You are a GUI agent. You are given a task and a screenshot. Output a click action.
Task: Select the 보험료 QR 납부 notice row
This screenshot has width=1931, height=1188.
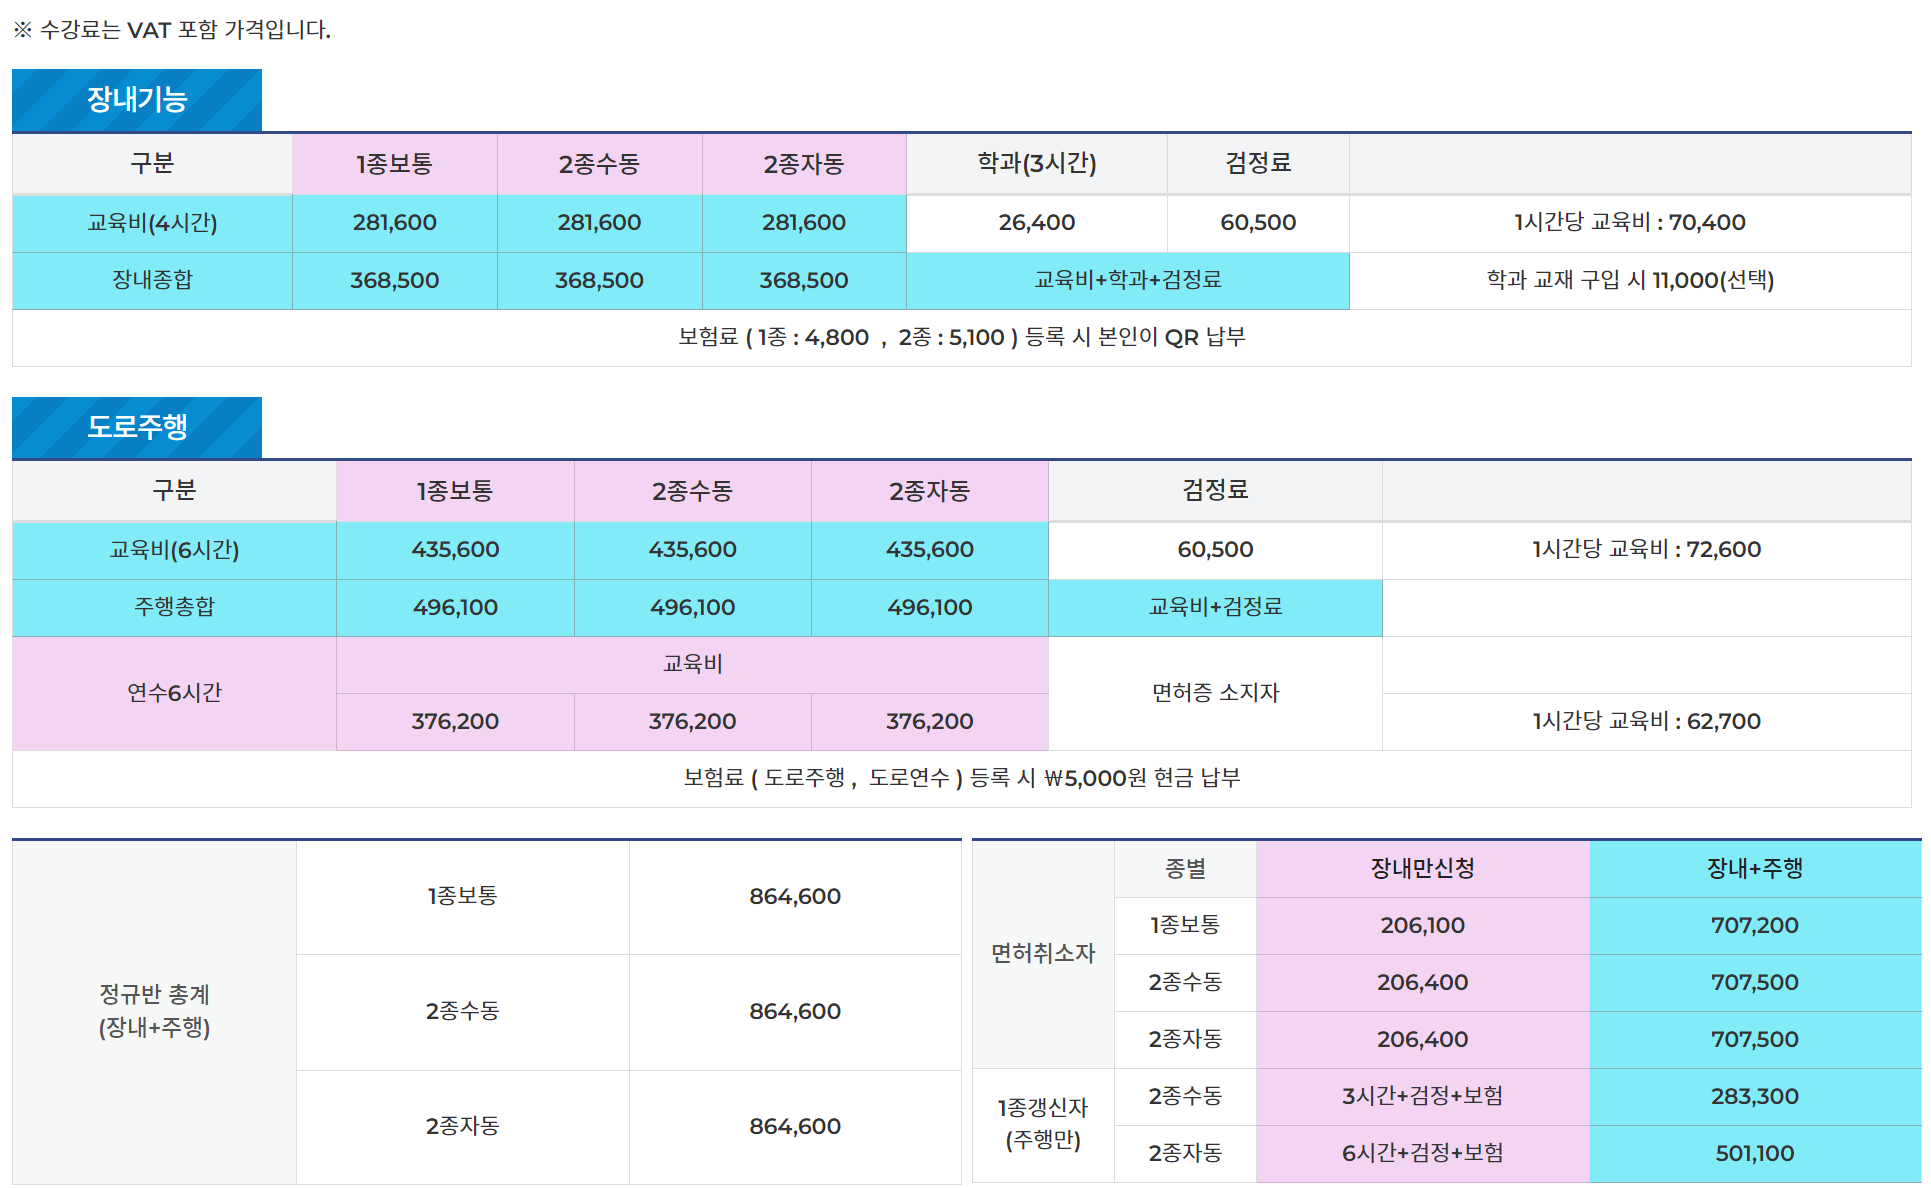coord(960,338)
